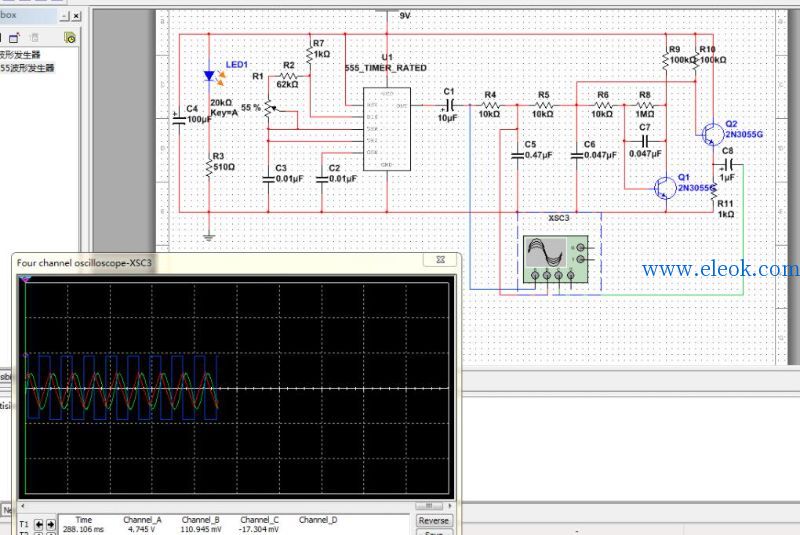
Task: Move T1 cursor right with arrow button
Action: (x=51, y=524)
